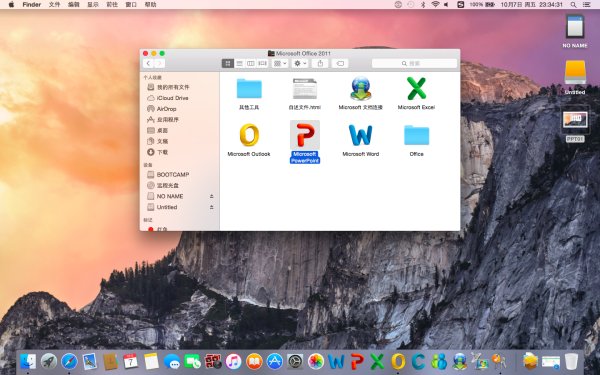Open System Preferences from the Dock

pyautogui.click(x=295, y=361)
